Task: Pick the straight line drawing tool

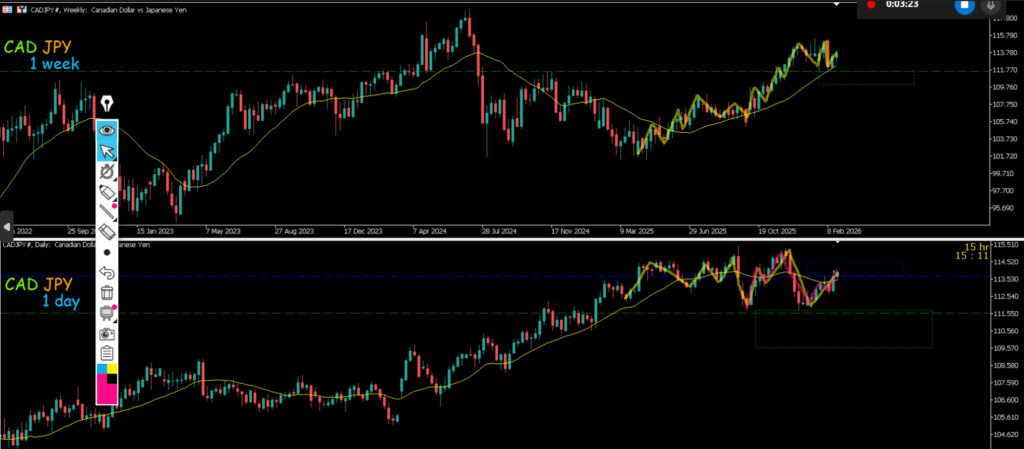Action: 107,211
